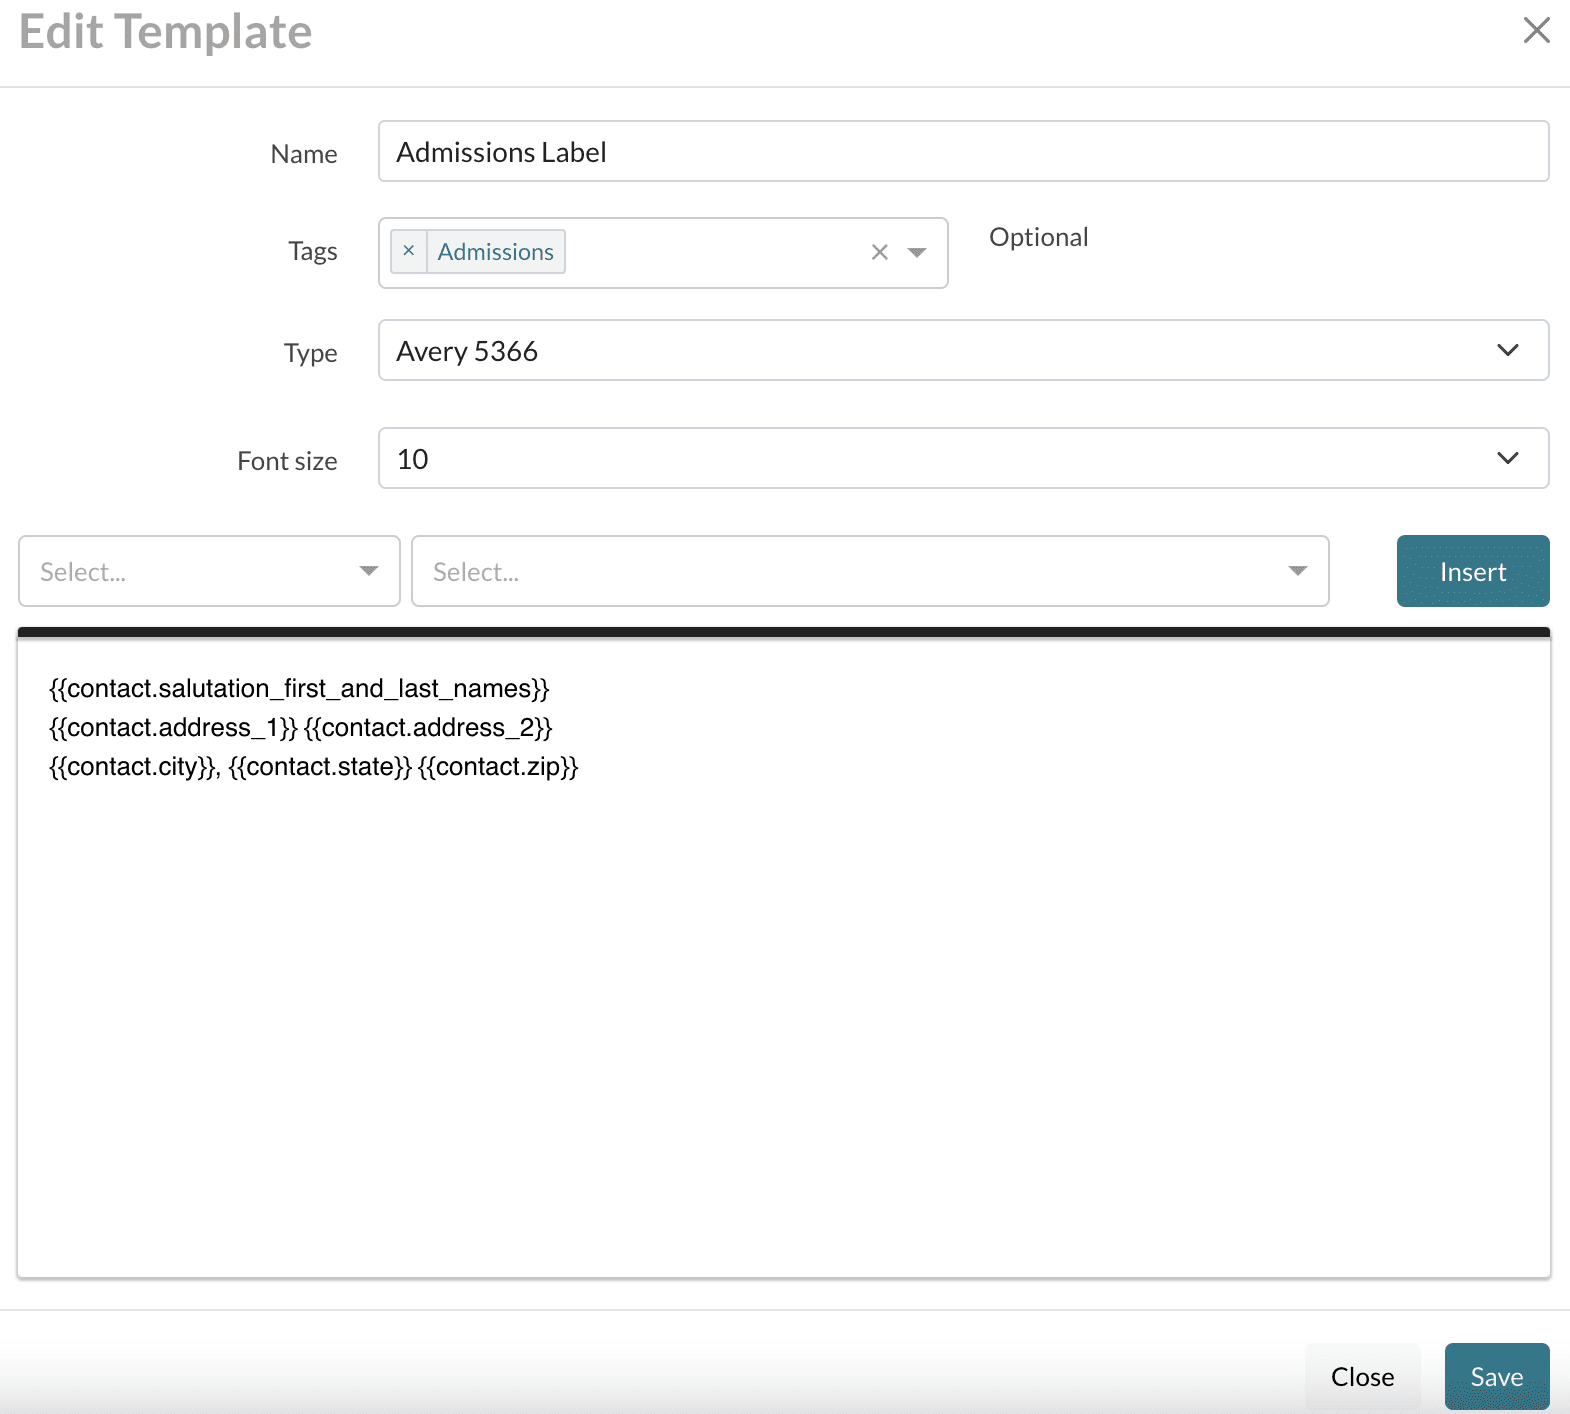This screenshot has width=1570, height=1414.
Task: Click the salutation_first_and_last_names merge field
Action: pos(299,689)
